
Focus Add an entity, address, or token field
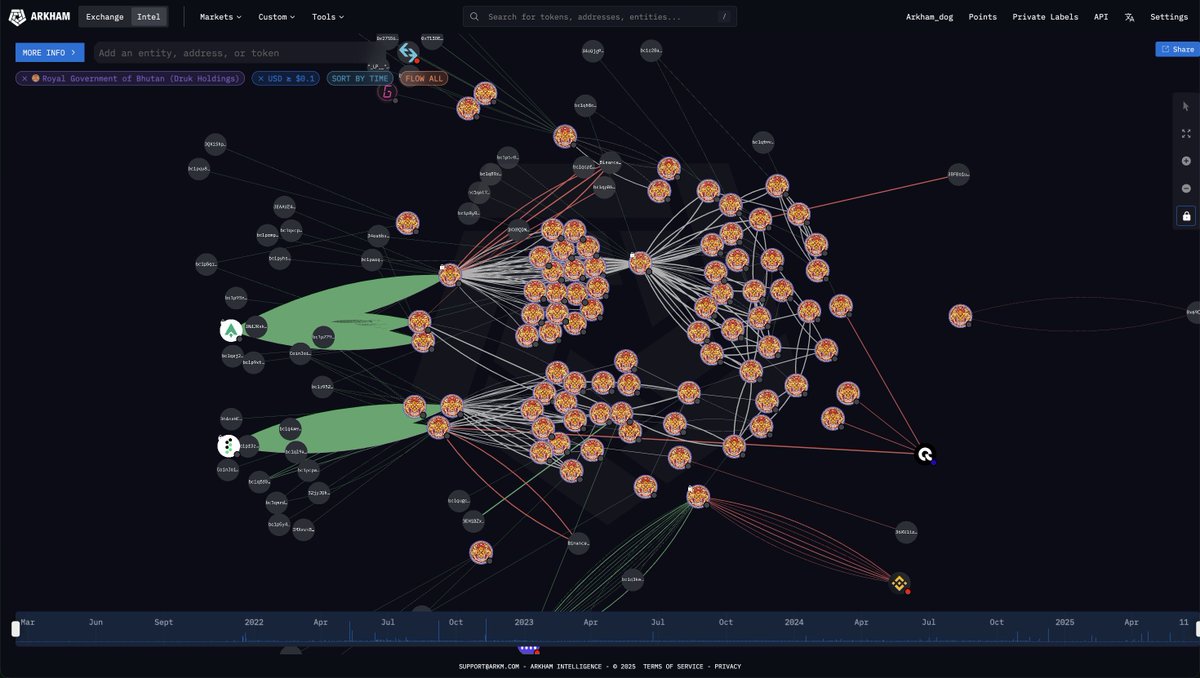pyautogui.click(x=240, y=53)
